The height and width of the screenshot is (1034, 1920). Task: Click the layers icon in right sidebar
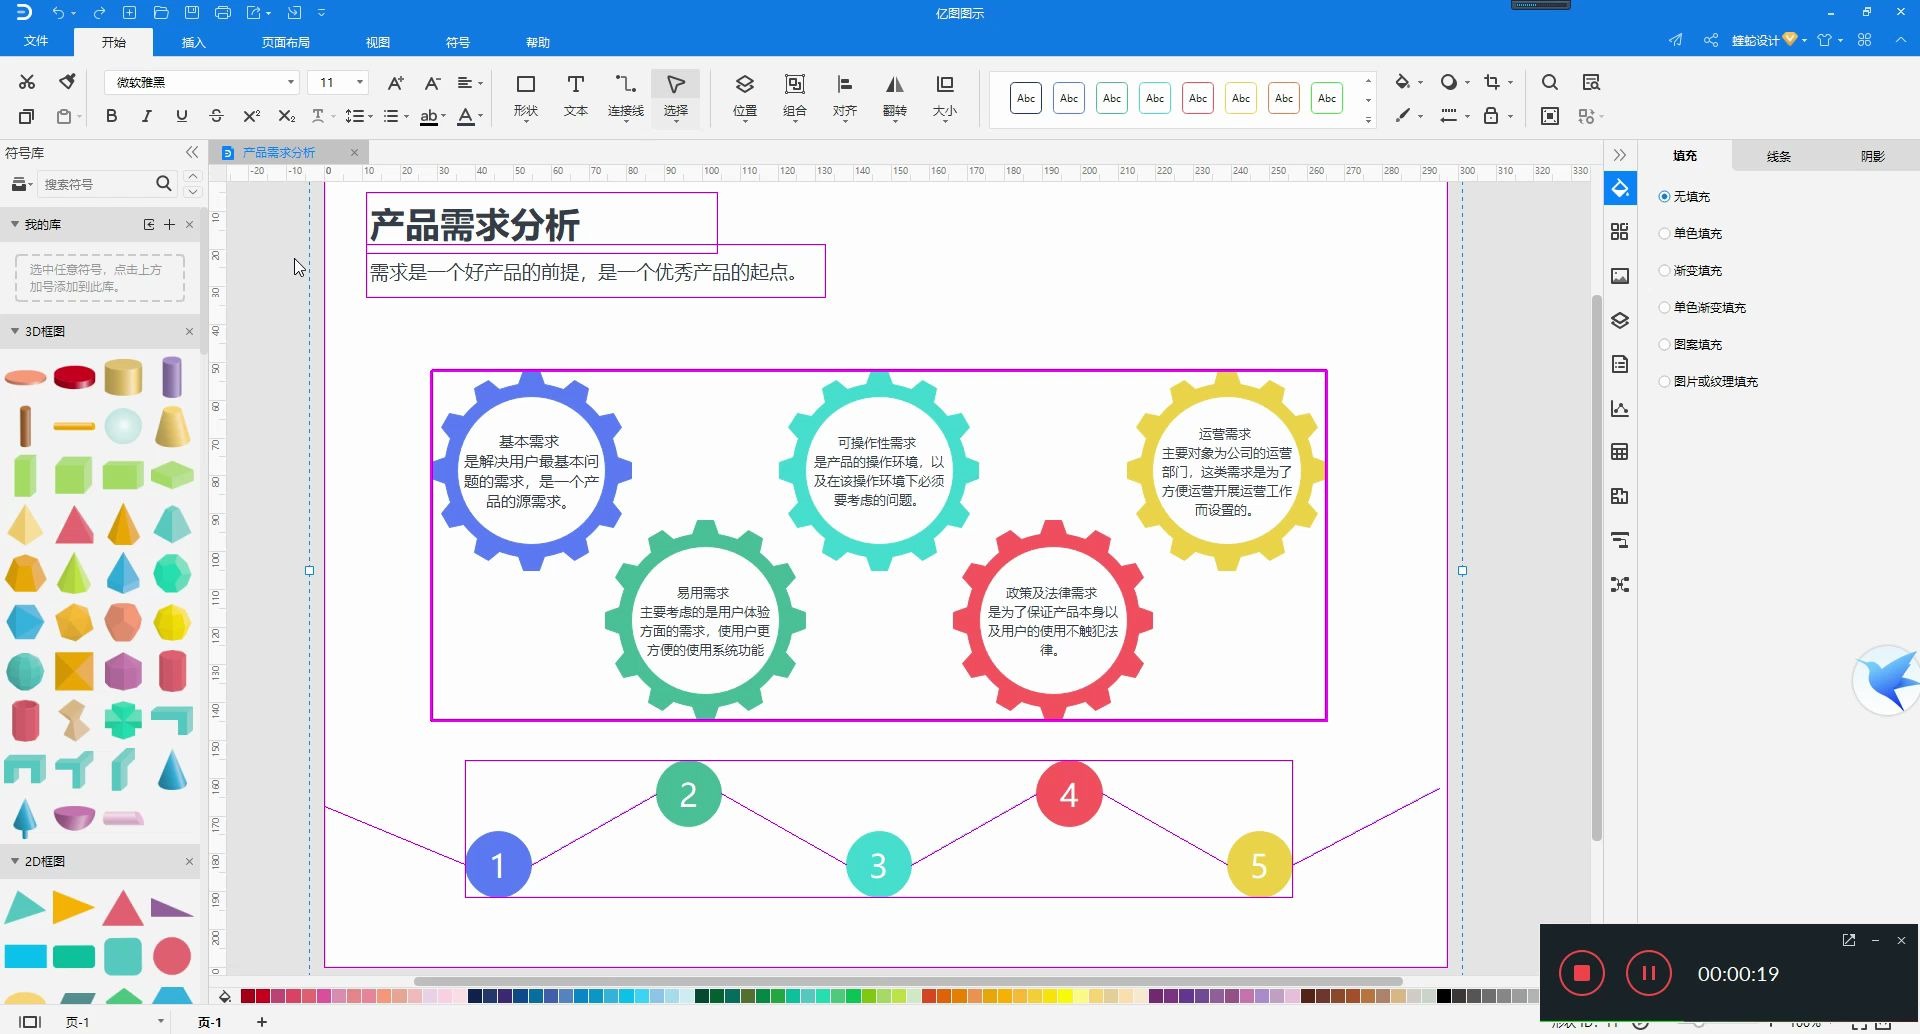pyautogui.click(x=1620, y=320)
